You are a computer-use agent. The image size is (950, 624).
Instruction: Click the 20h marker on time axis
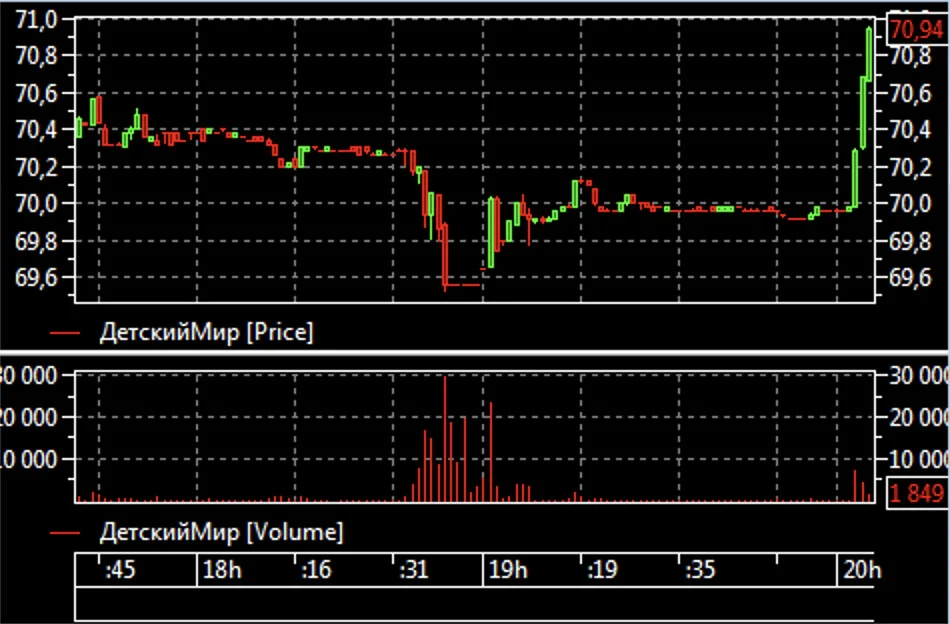(x=862, y=569)
